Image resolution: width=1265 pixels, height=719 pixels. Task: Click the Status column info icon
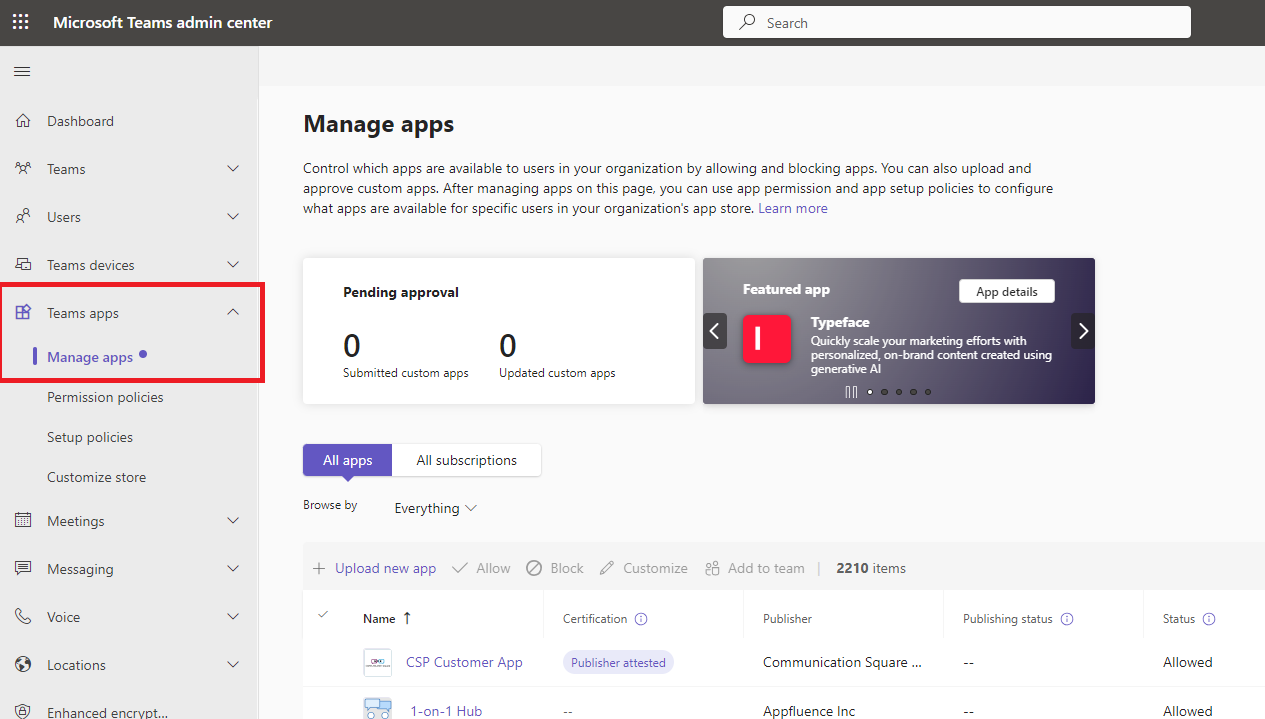[1209, 619]
